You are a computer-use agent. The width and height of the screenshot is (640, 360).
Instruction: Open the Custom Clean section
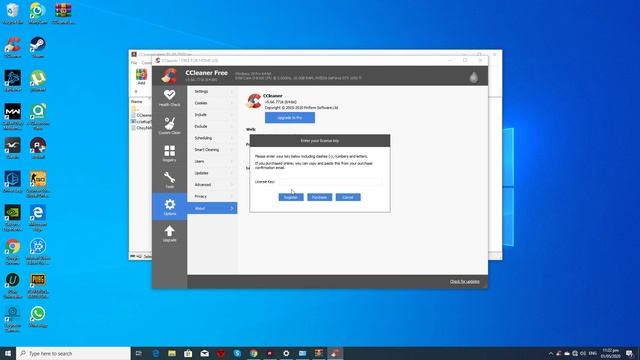click(x=169, y=126)
